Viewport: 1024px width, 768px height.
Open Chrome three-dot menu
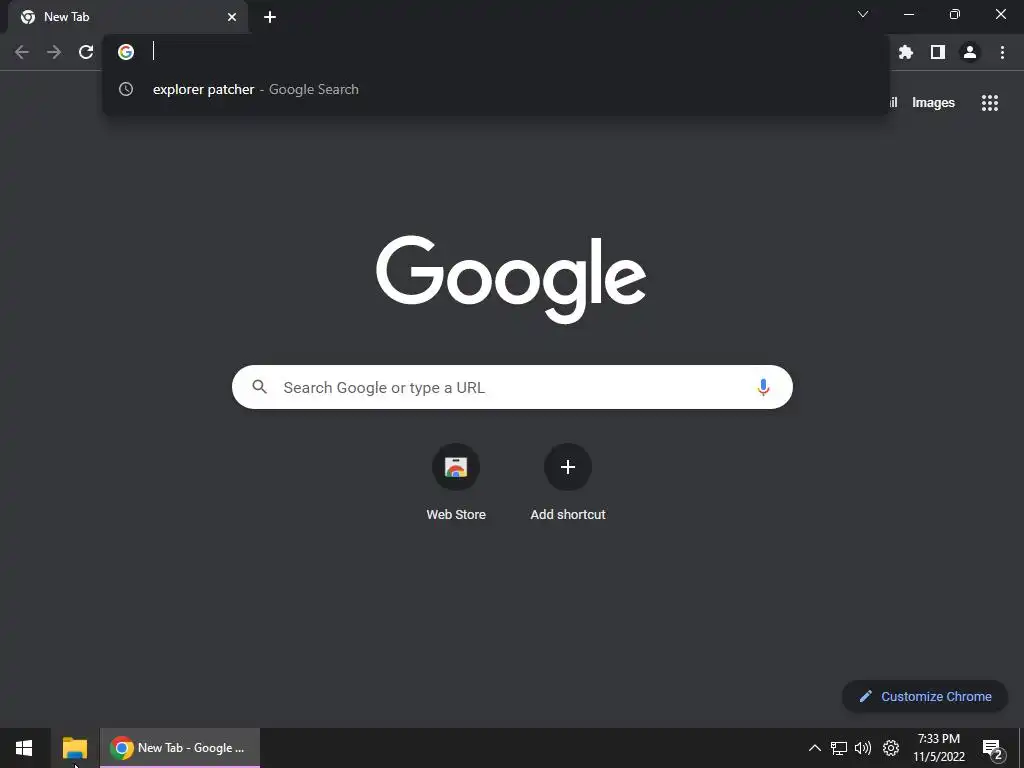point(1002,52)
